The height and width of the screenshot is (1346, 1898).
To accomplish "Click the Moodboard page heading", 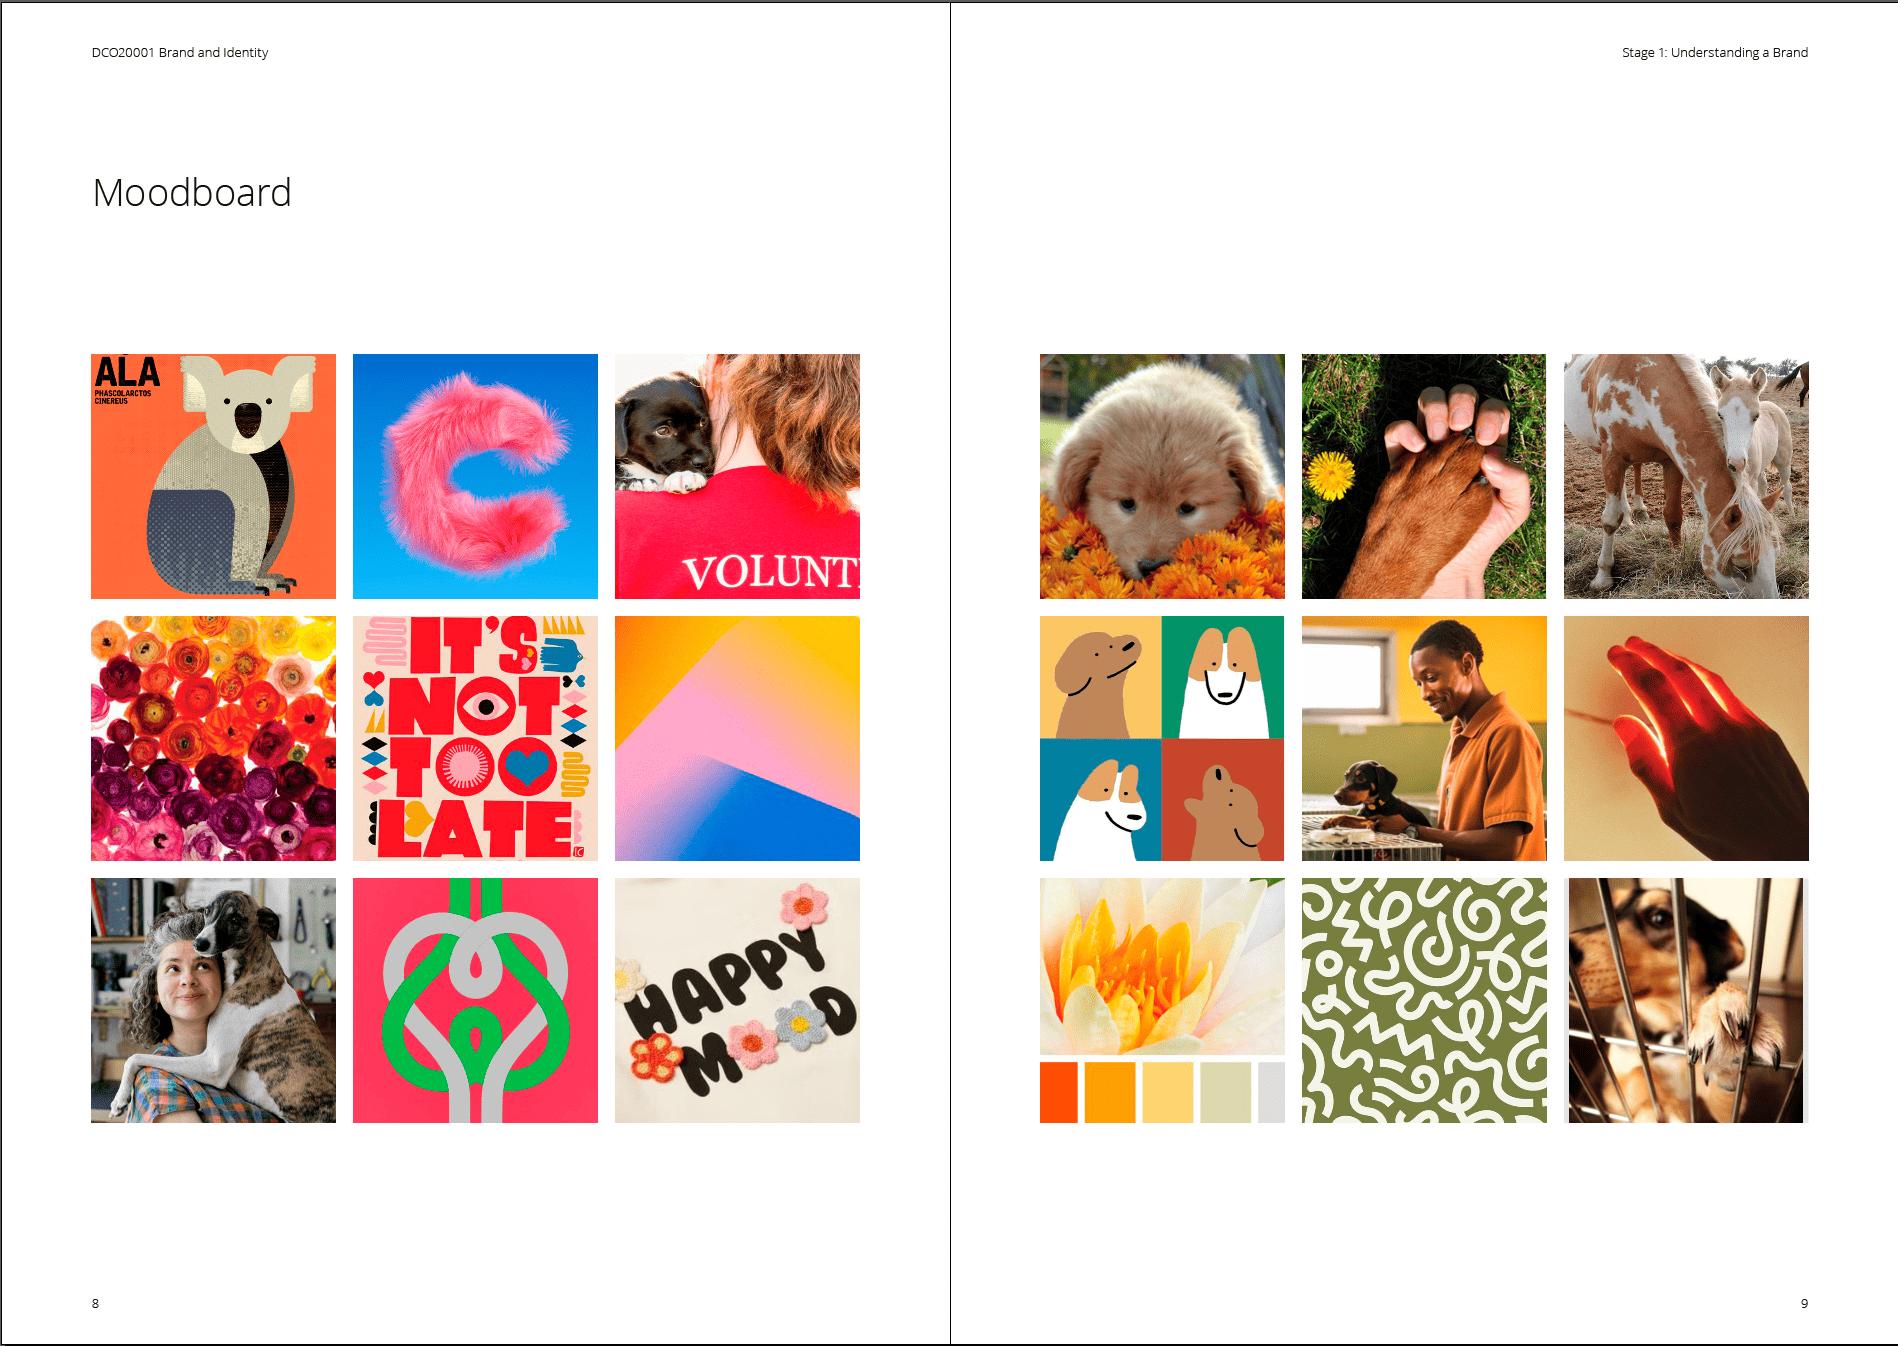I will click(192, 192).
